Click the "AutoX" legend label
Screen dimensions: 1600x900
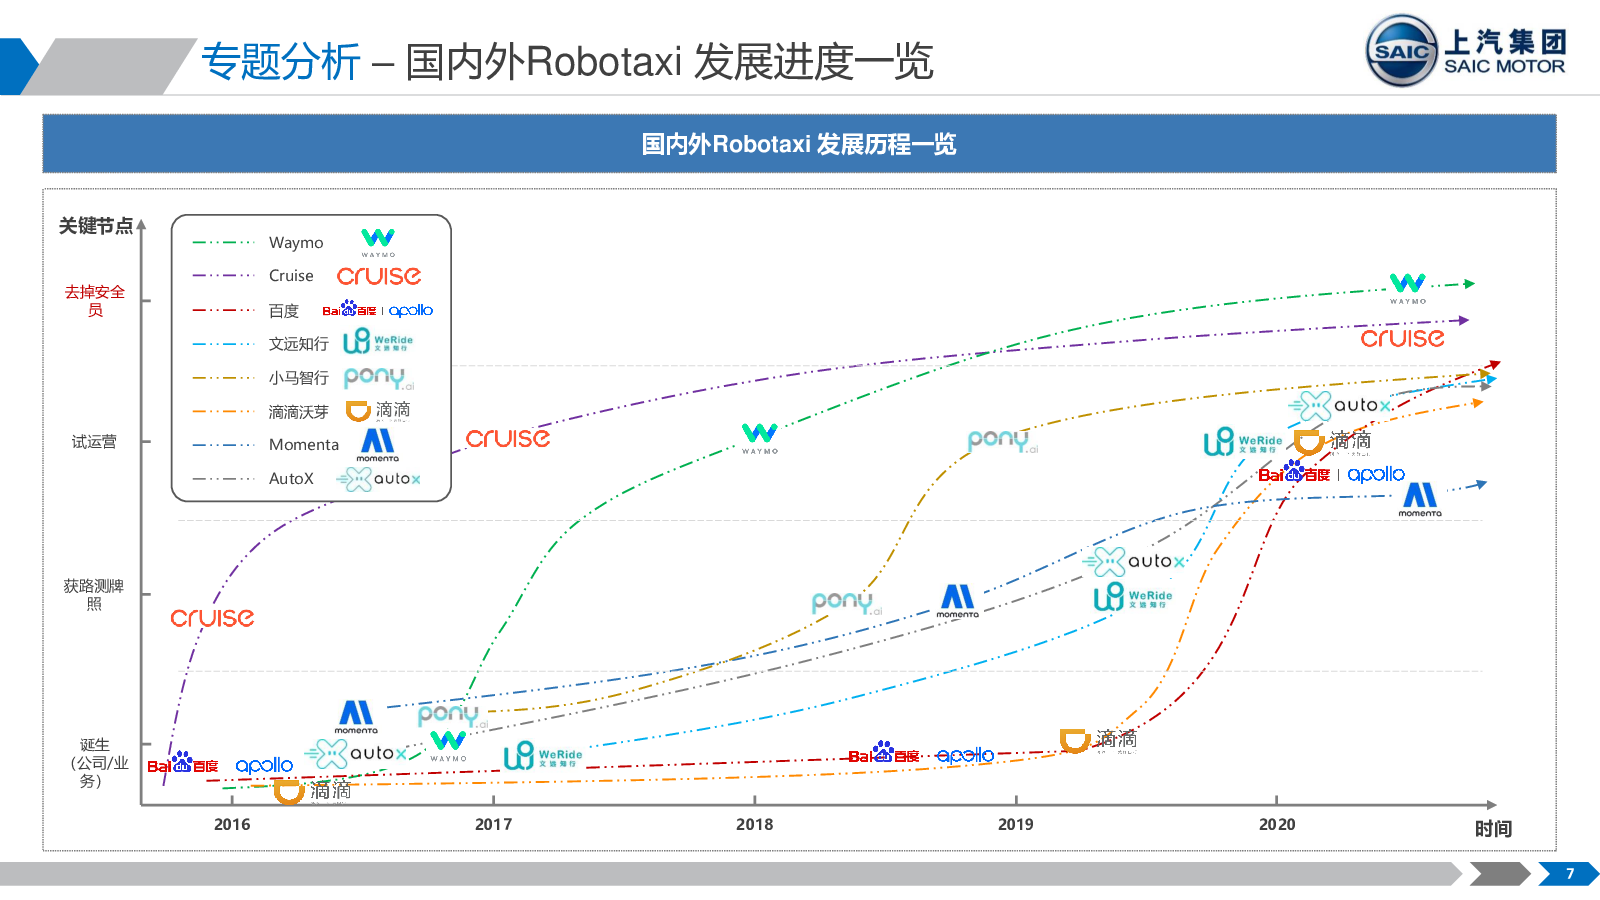[291, 479]
